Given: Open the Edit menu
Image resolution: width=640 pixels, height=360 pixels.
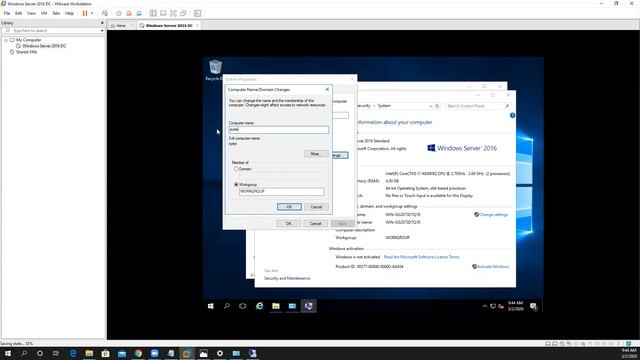Looking at the screenshot, I should coord(19,13).
